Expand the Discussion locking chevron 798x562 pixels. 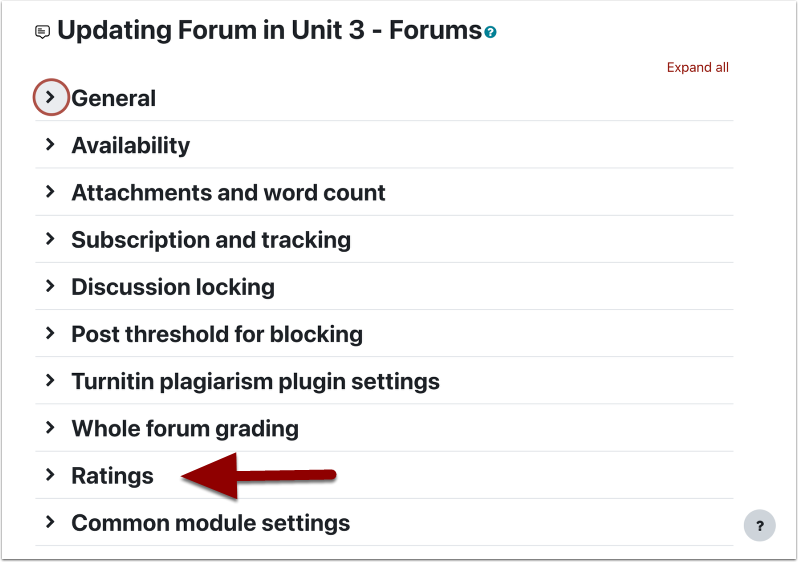click(50, 286)
